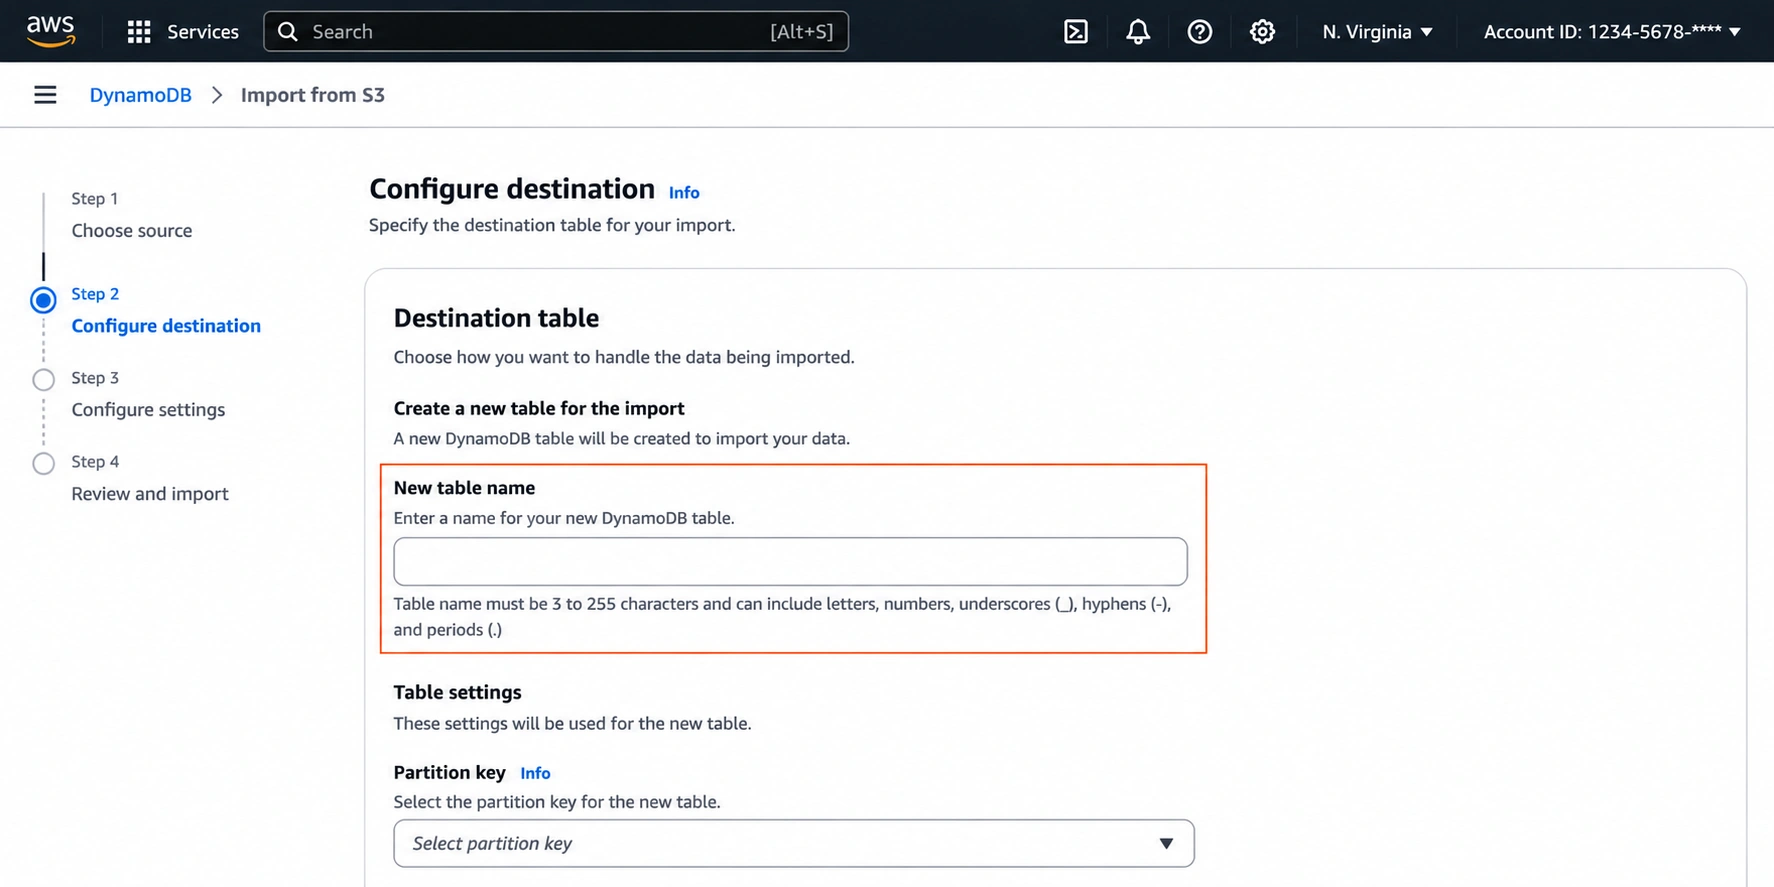Click the Import from S3 breadcrumb
This screenshot has width=1774, height=887.
(x=313, y=95)
